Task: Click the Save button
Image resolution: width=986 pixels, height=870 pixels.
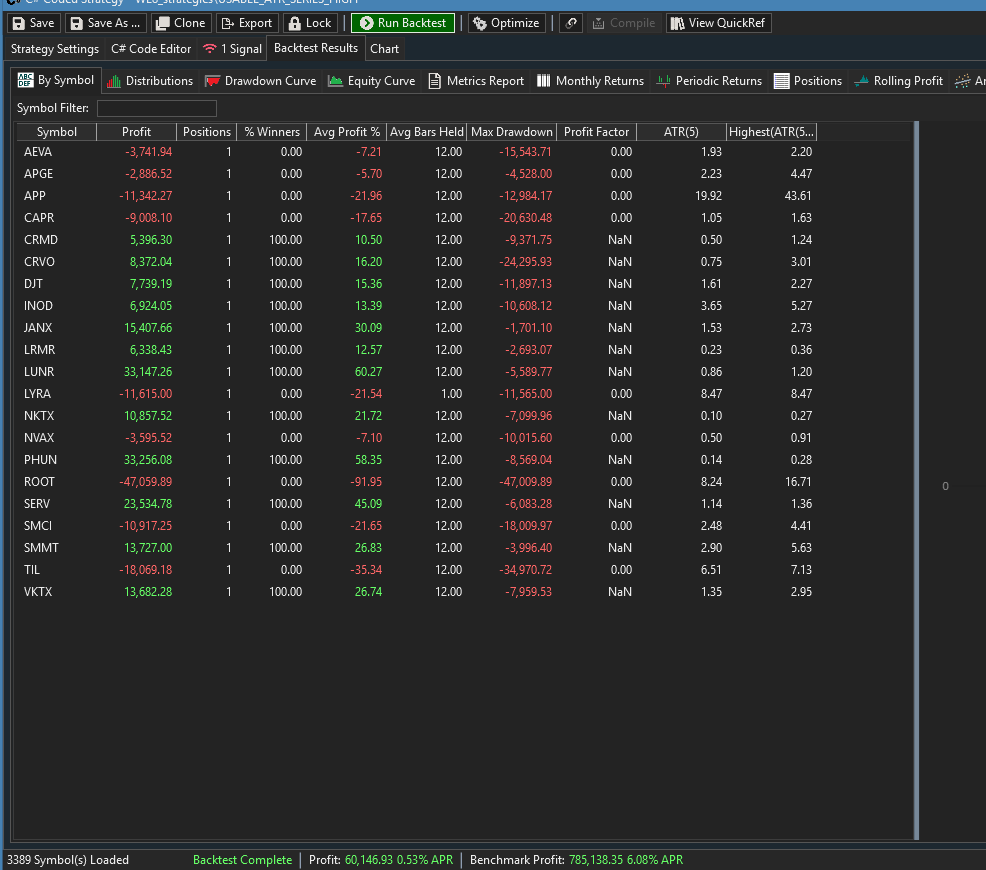Action: tap(34, 23)
